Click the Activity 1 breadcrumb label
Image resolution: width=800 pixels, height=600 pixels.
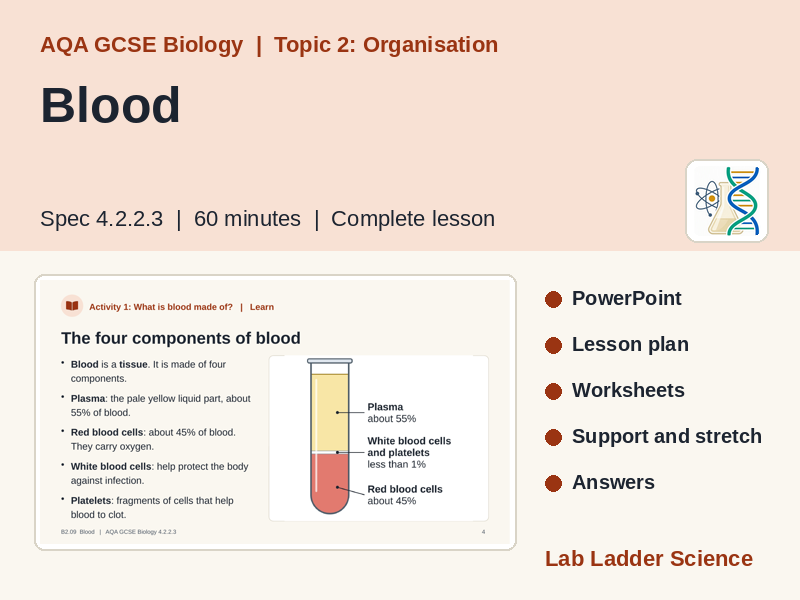161,307
